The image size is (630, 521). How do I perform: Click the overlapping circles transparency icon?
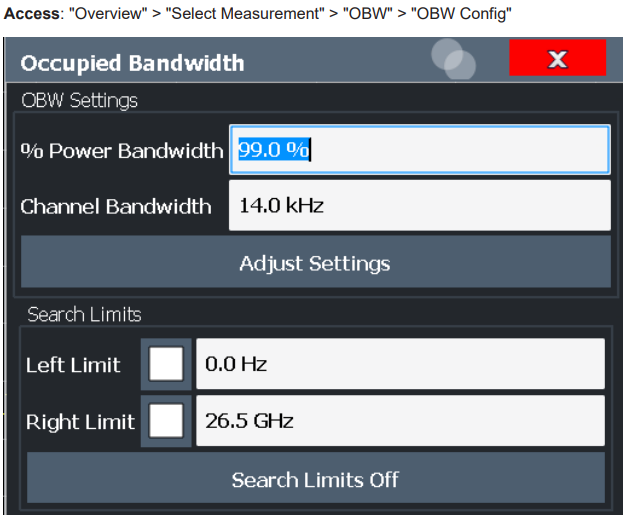pos(454,59)
